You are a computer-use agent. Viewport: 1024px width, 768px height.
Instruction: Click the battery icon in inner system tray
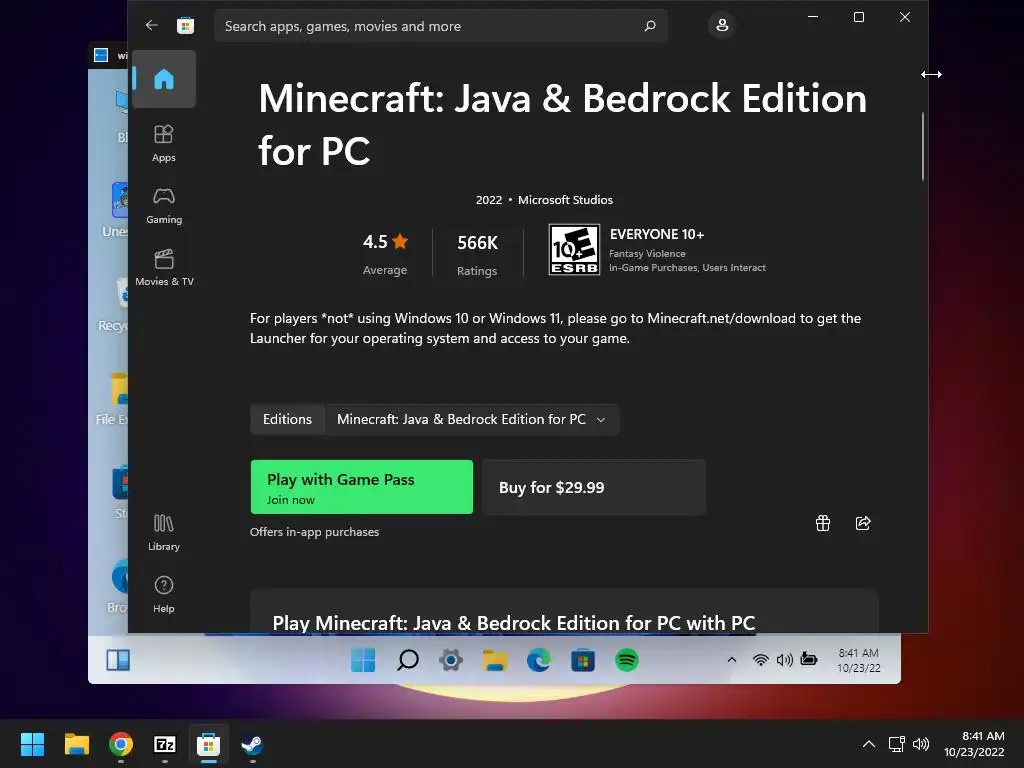(808, 659)
